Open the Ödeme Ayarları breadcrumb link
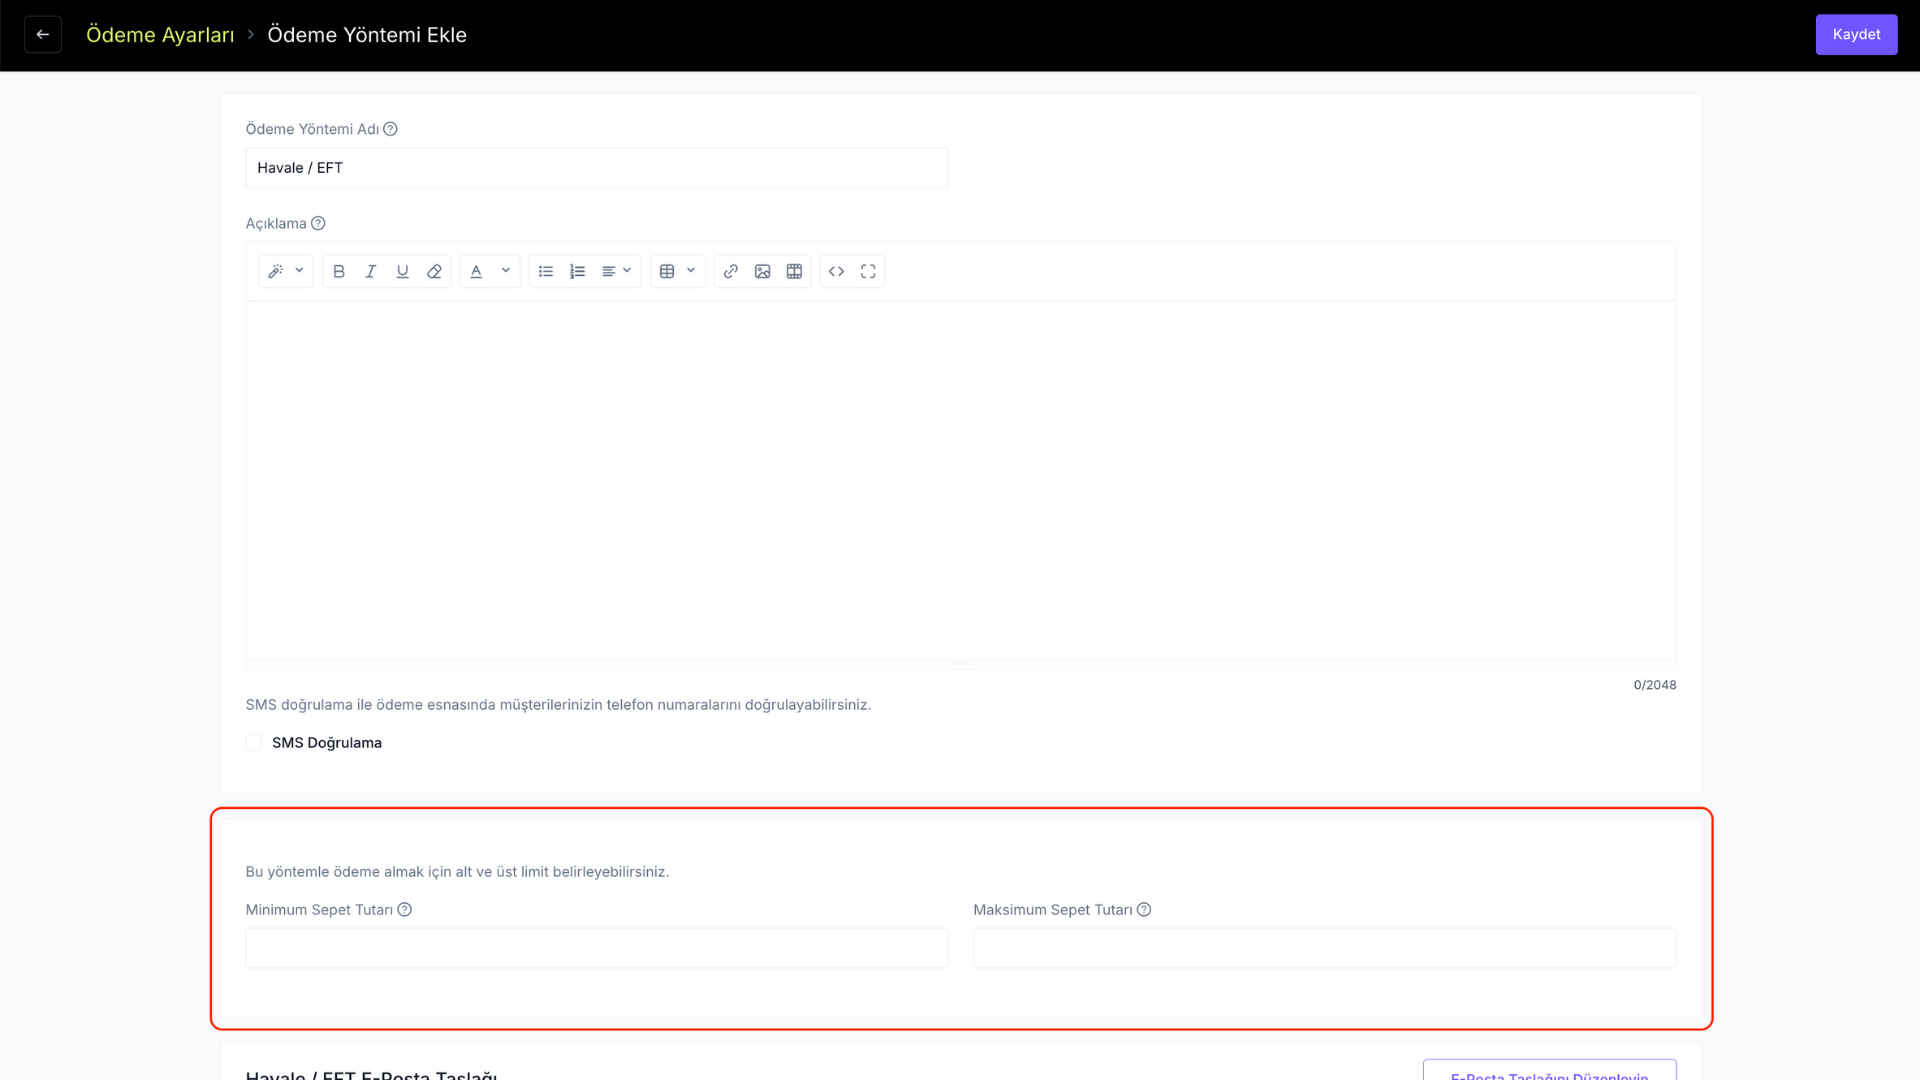This screenshot has height=1080, width=1920. [x=160, y=35]
